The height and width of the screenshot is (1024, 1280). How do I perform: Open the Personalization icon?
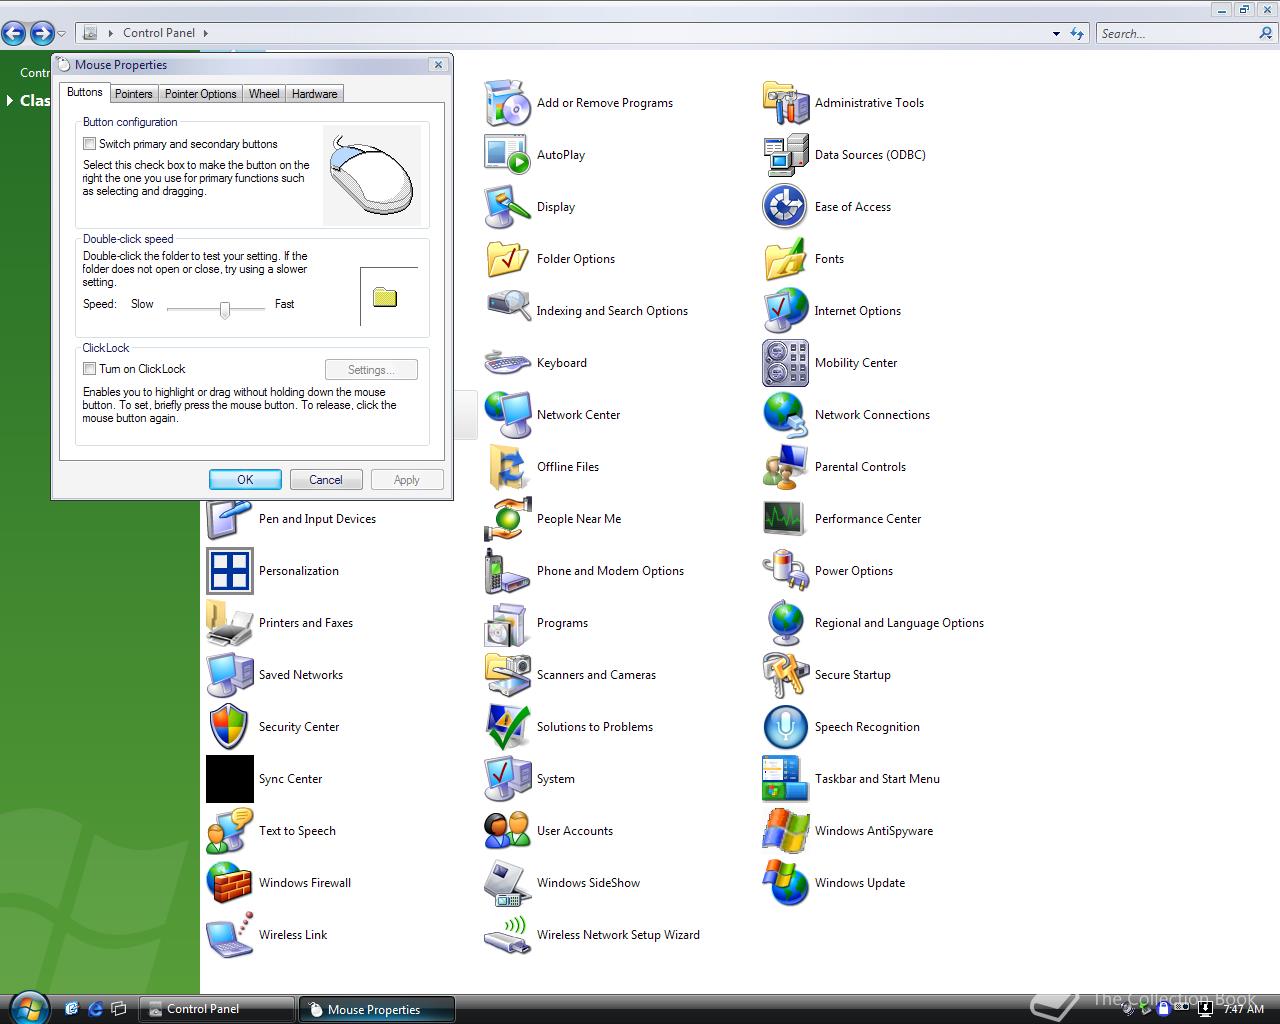(230, 571)
